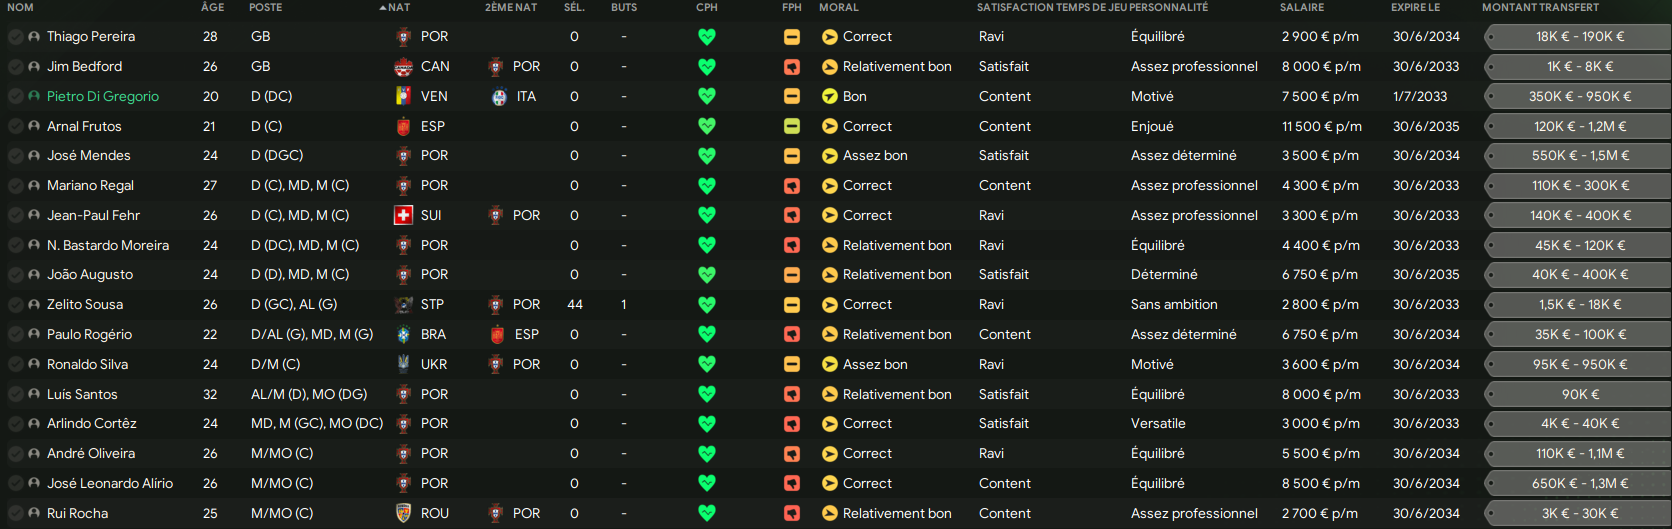The height and width of the screenshot is (529, 1672).
Task: Click José Leonardo Alírio's 650K € - 1,3M € transfer bar
Action: 1578,484
